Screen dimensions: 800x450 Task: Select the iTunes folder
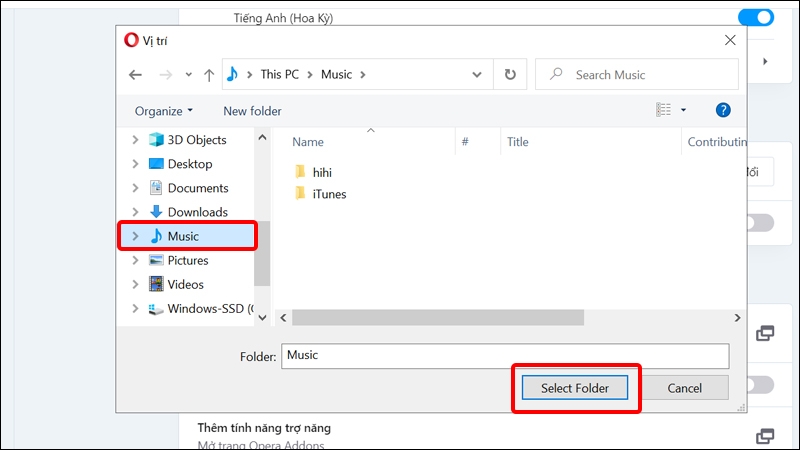pos(328,194)
